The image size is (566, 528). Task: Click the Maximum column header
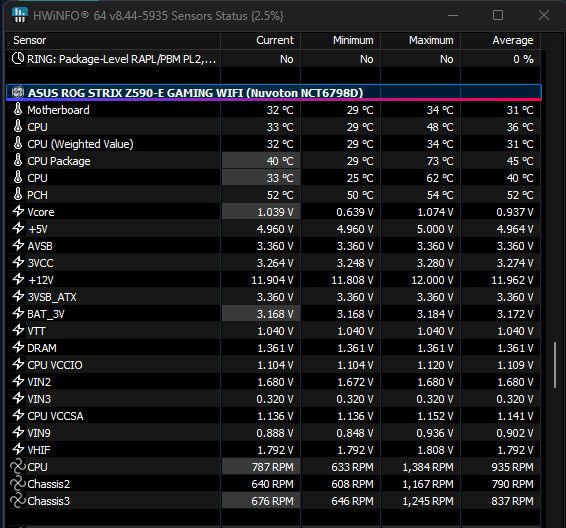[x=421, y=40]
